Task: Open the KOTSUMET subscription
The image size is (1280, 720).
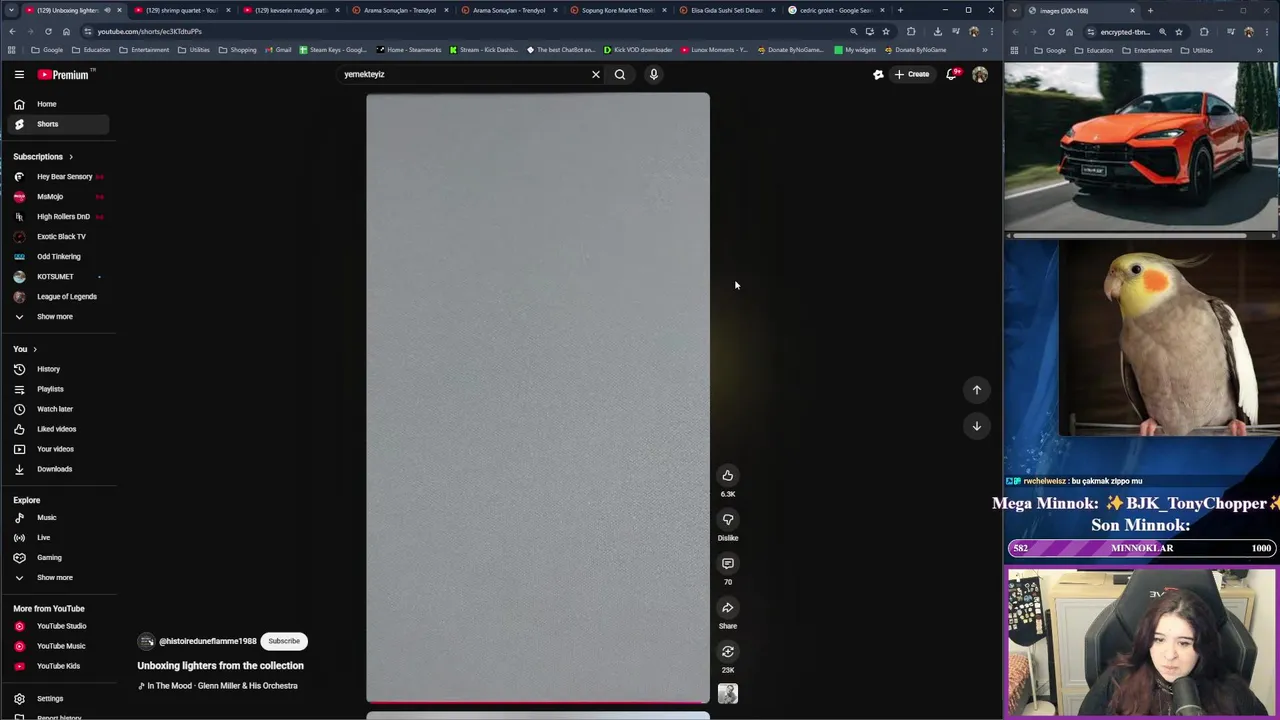Action: coord(60,276)
